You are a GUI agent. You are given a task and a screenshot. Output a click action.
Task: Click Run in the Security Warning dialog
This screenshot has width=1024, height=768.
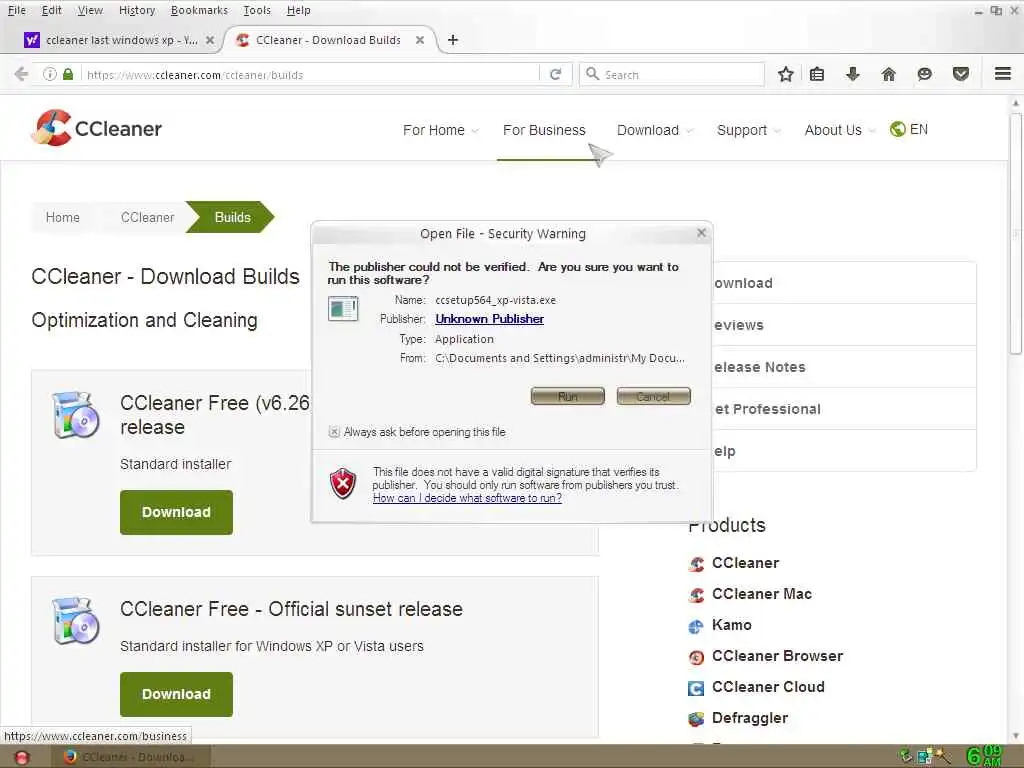click(568, 396)
